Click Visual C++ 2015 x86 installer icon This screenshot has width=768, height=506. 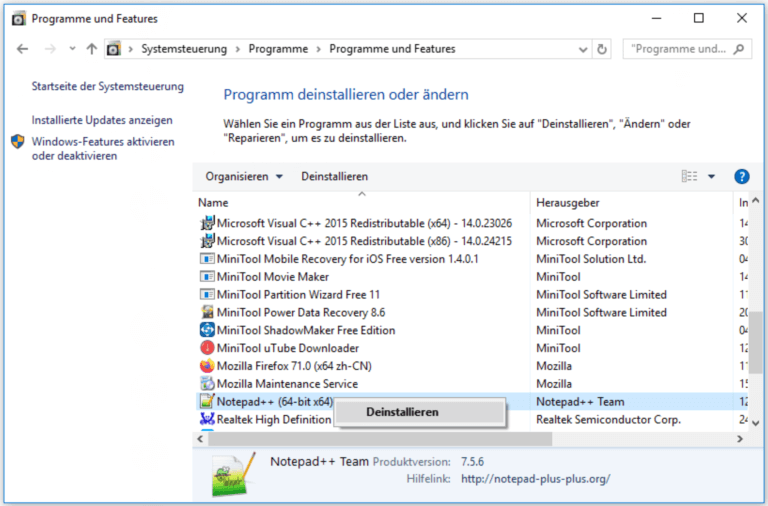(x=207, y=241)
